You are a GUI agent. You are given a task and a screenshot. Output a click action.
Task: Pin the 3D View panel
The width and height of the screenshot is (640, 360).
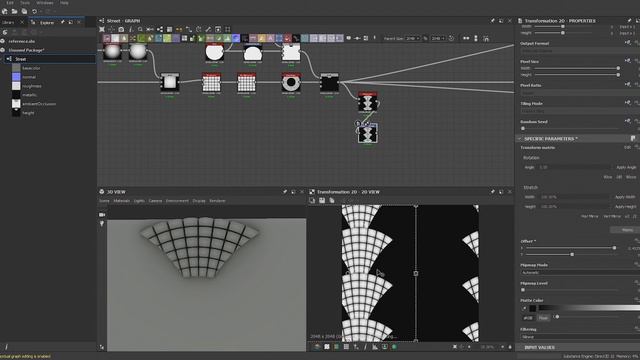(x=285, y=191)
